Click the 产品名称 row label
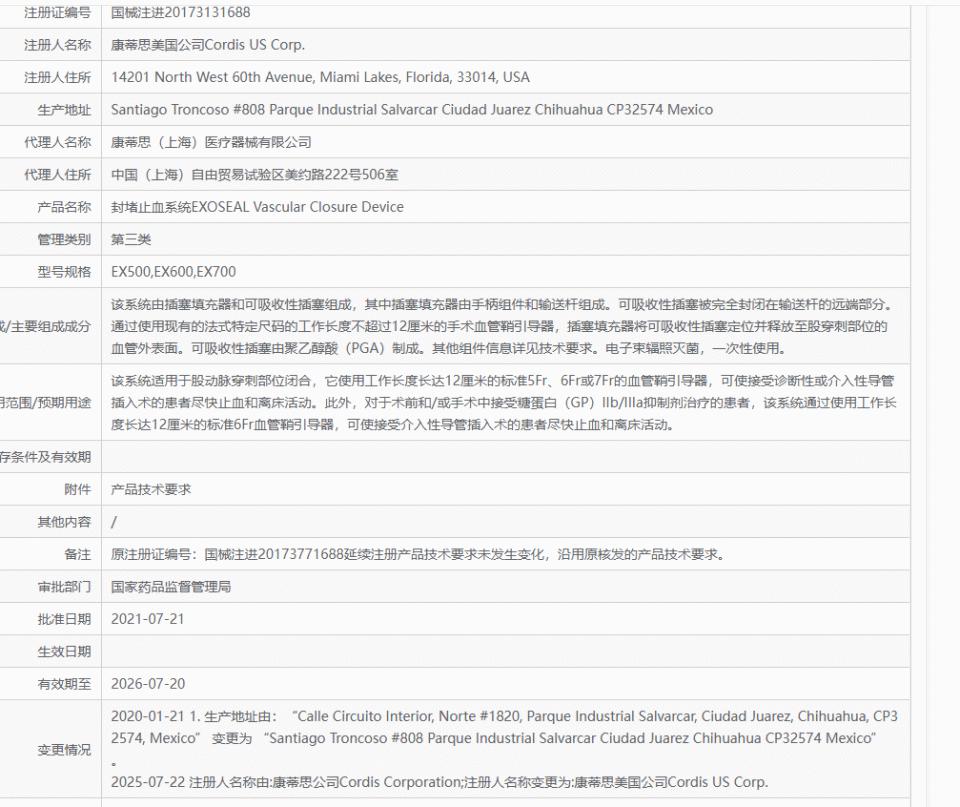 pos(64,207)
